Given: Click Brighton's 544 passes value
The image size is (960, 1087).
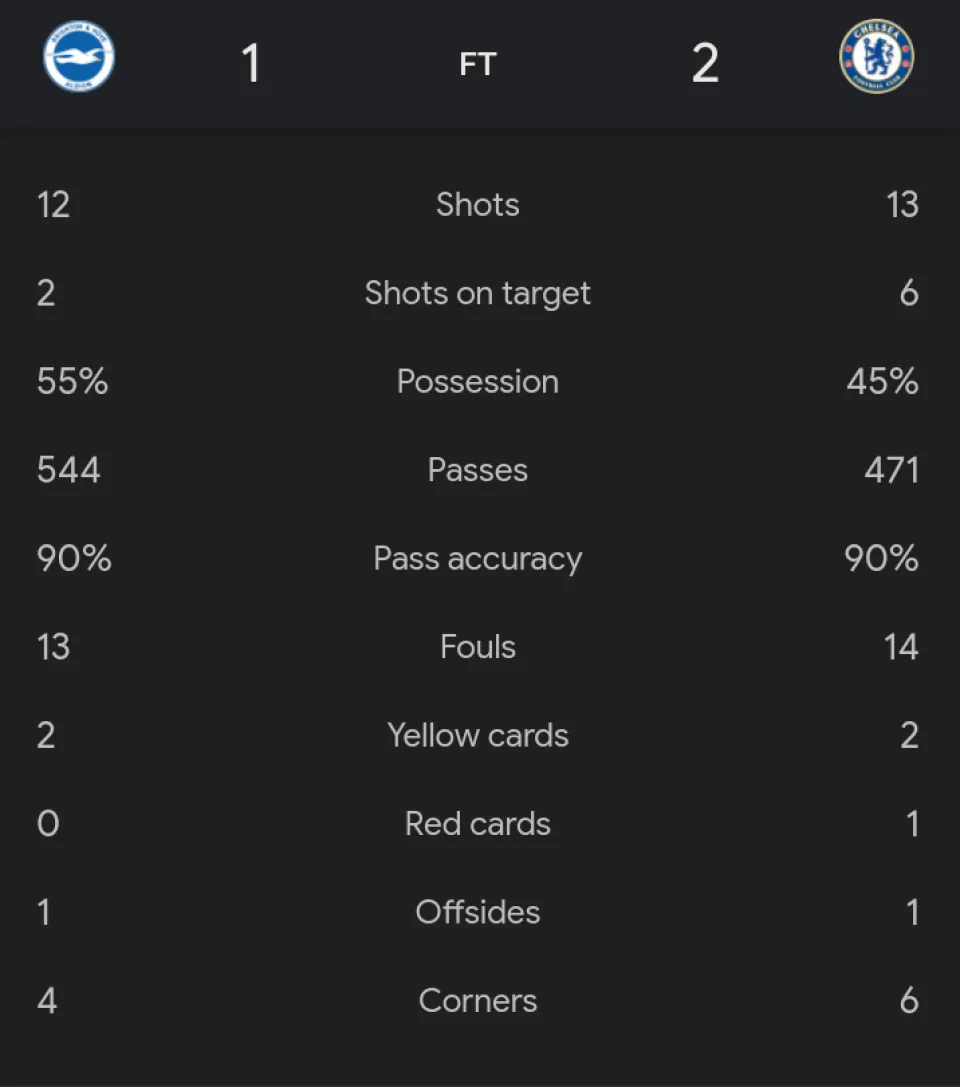Looking at the screenshot, I should pyautogui.click(x=69, y=470).
